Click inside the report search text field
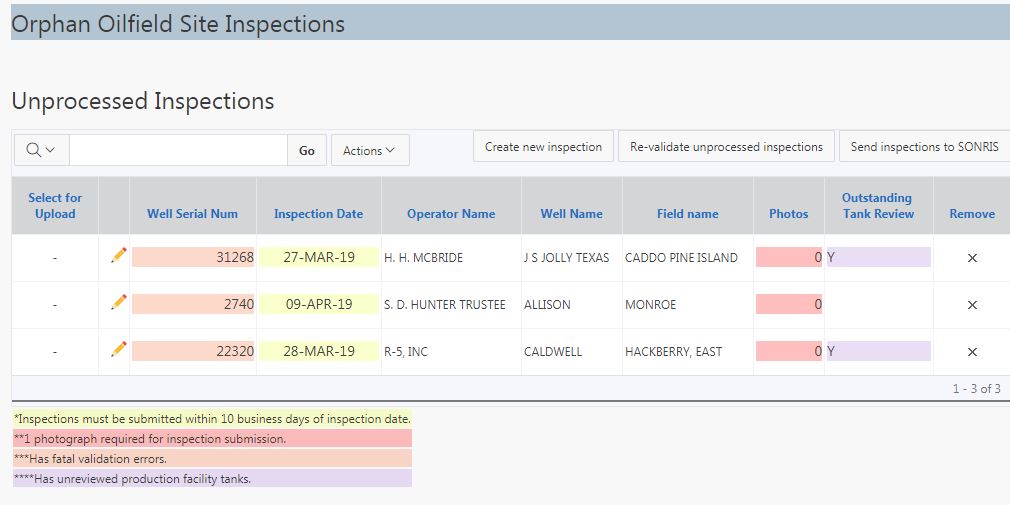Screen dimensions: 1010x505 [x=178, y=150]
